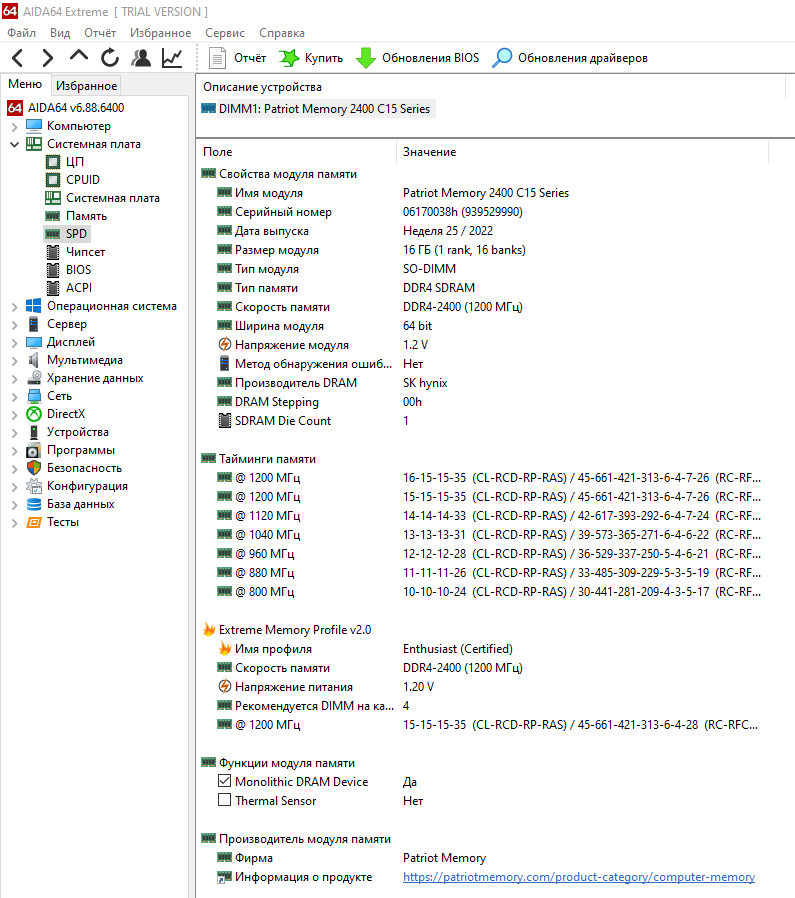Open the Файл menu
The image size is (795, 898).
[x=21, y=33]
